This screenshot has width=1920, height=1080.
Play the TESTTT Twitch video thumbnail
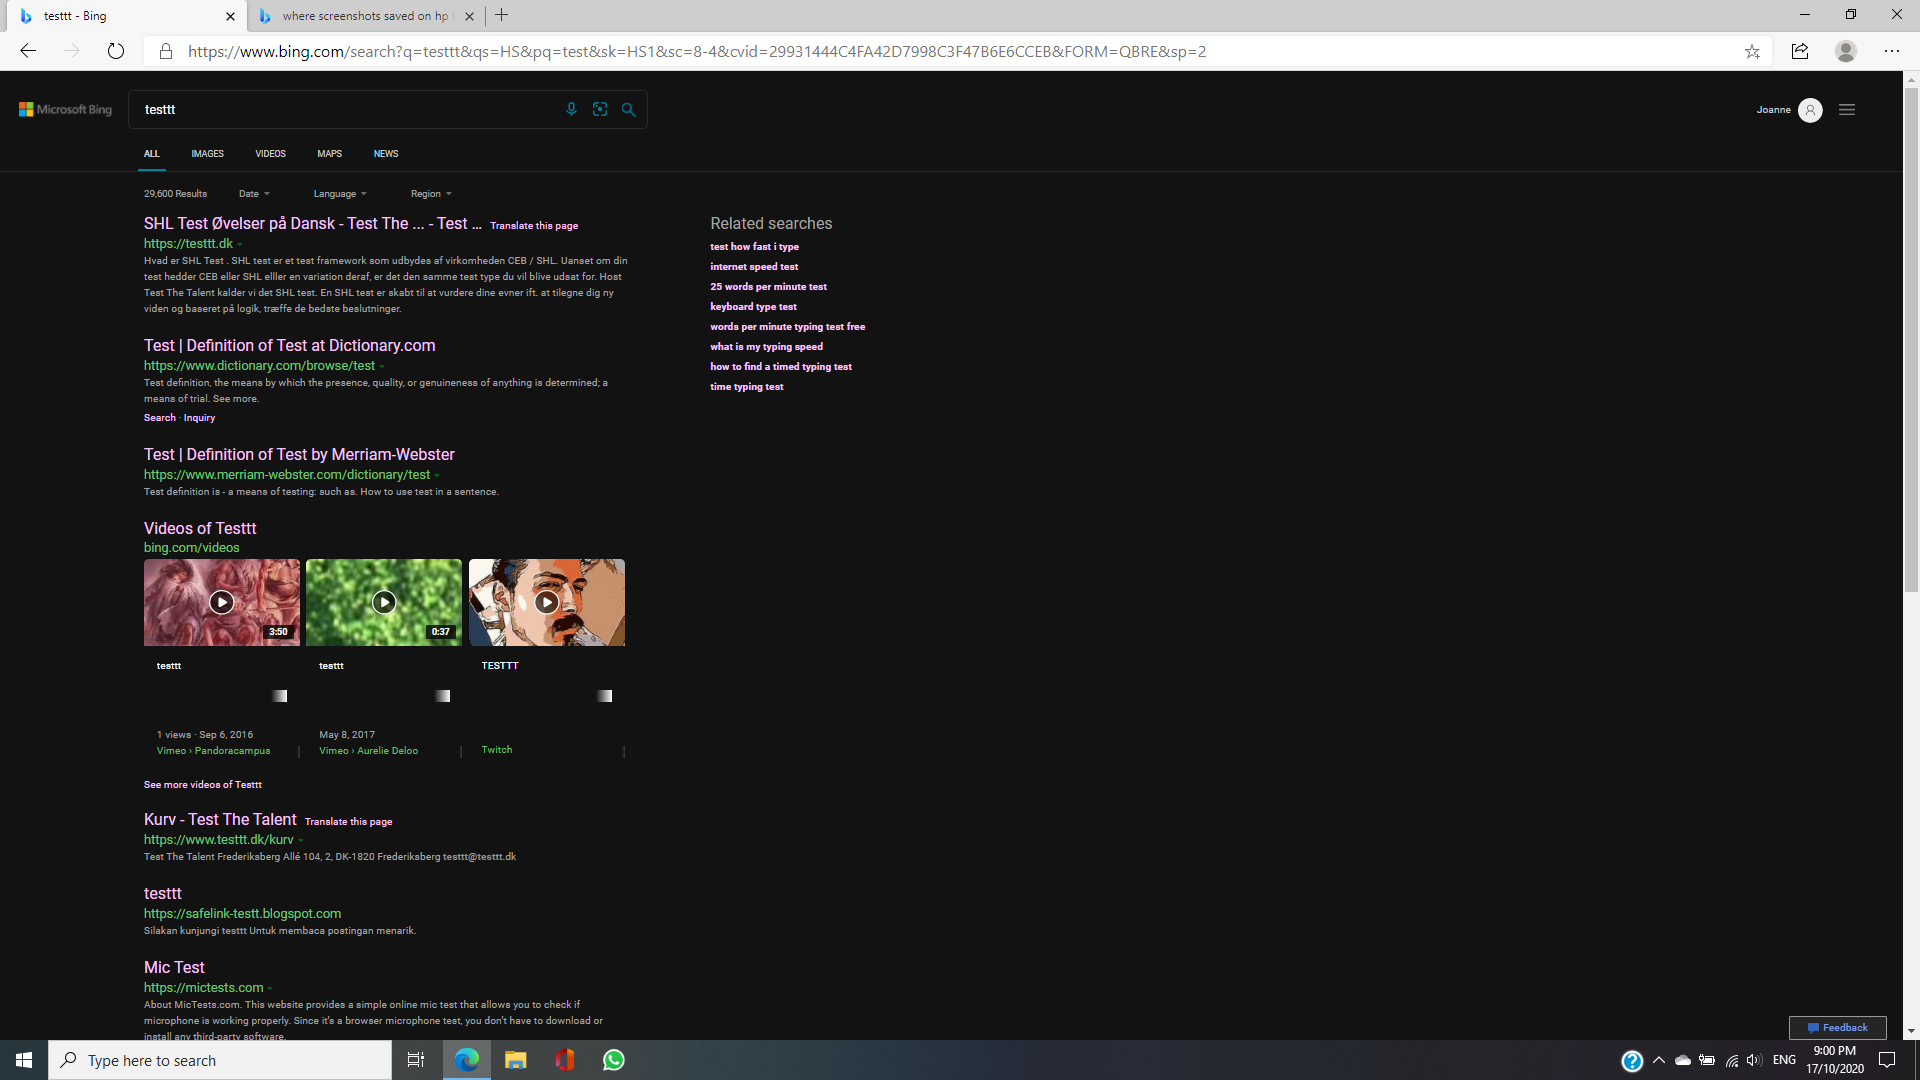tap(546, 602)
